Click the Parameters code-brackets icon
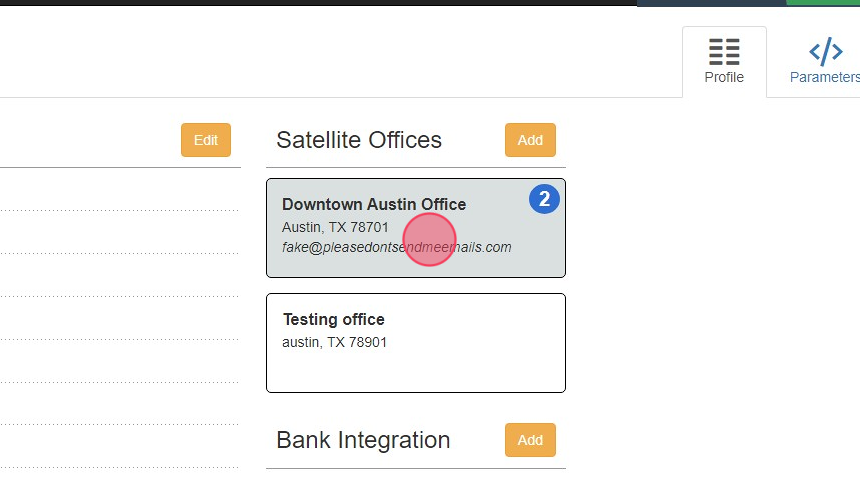Screen dimensions: 860x481 point(825,52)
